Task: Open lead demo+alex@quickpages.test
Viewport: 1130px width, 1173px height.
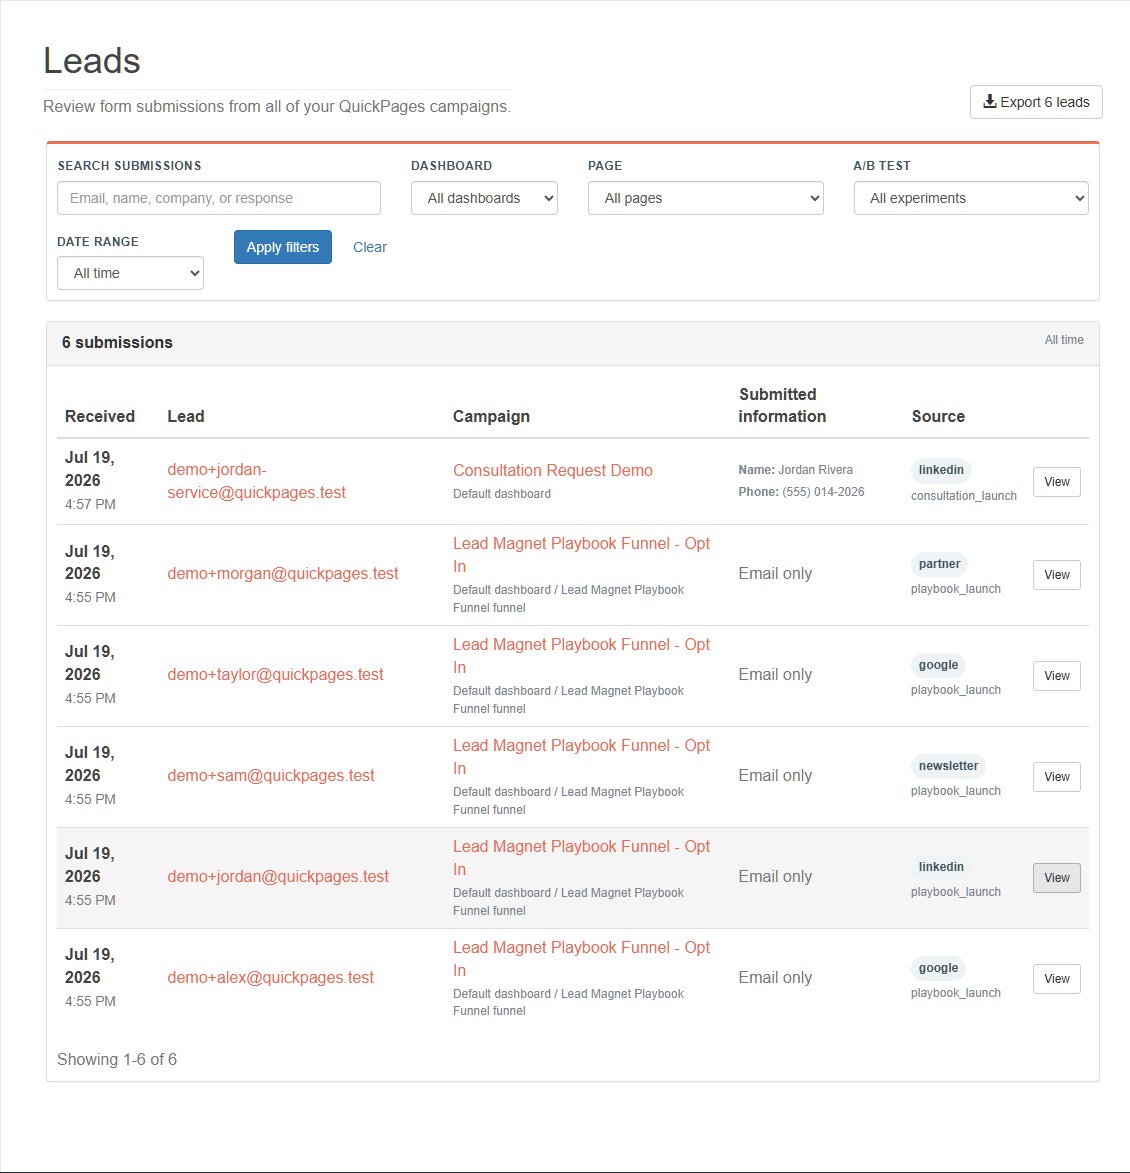Action: click(270, 978)
